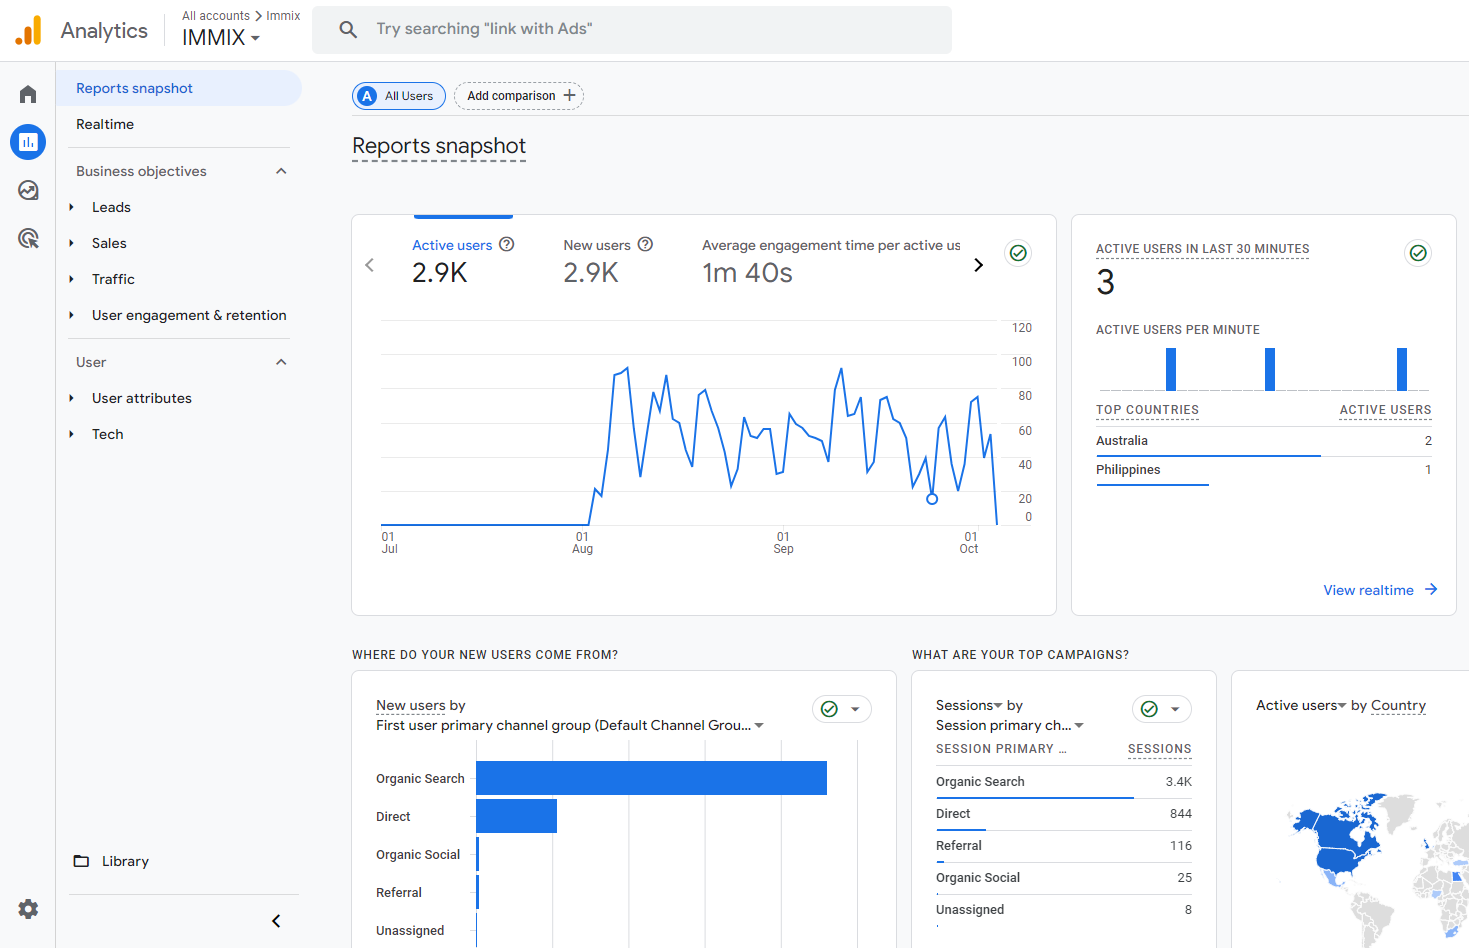Select the Explore icon in left rail
This screenshot has height=948, width=1469.
(x=28, y=190)
